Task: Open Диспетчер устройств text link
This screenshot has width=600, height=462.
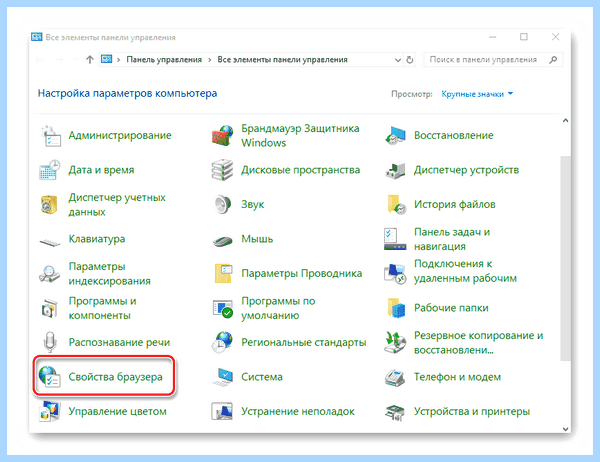Action: click(466, 170)
